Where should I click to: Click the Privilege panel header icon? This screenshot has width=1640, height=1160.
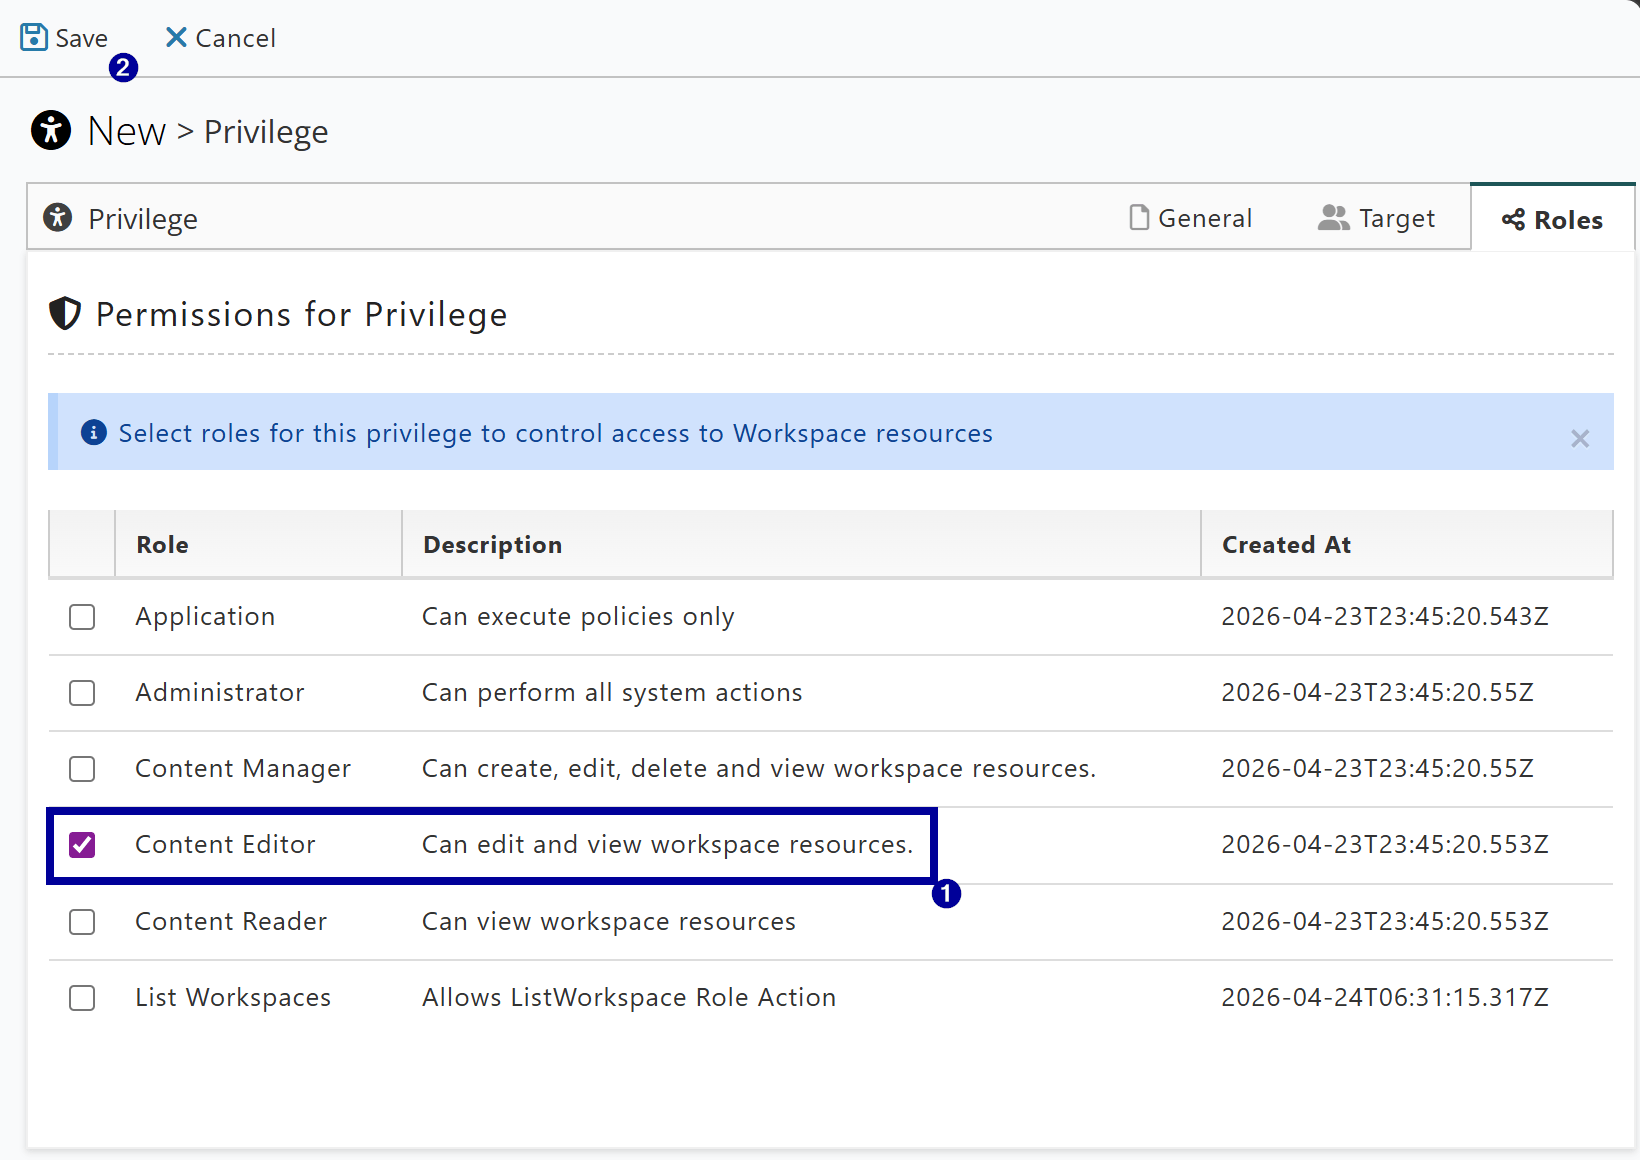tap(58, 217)
